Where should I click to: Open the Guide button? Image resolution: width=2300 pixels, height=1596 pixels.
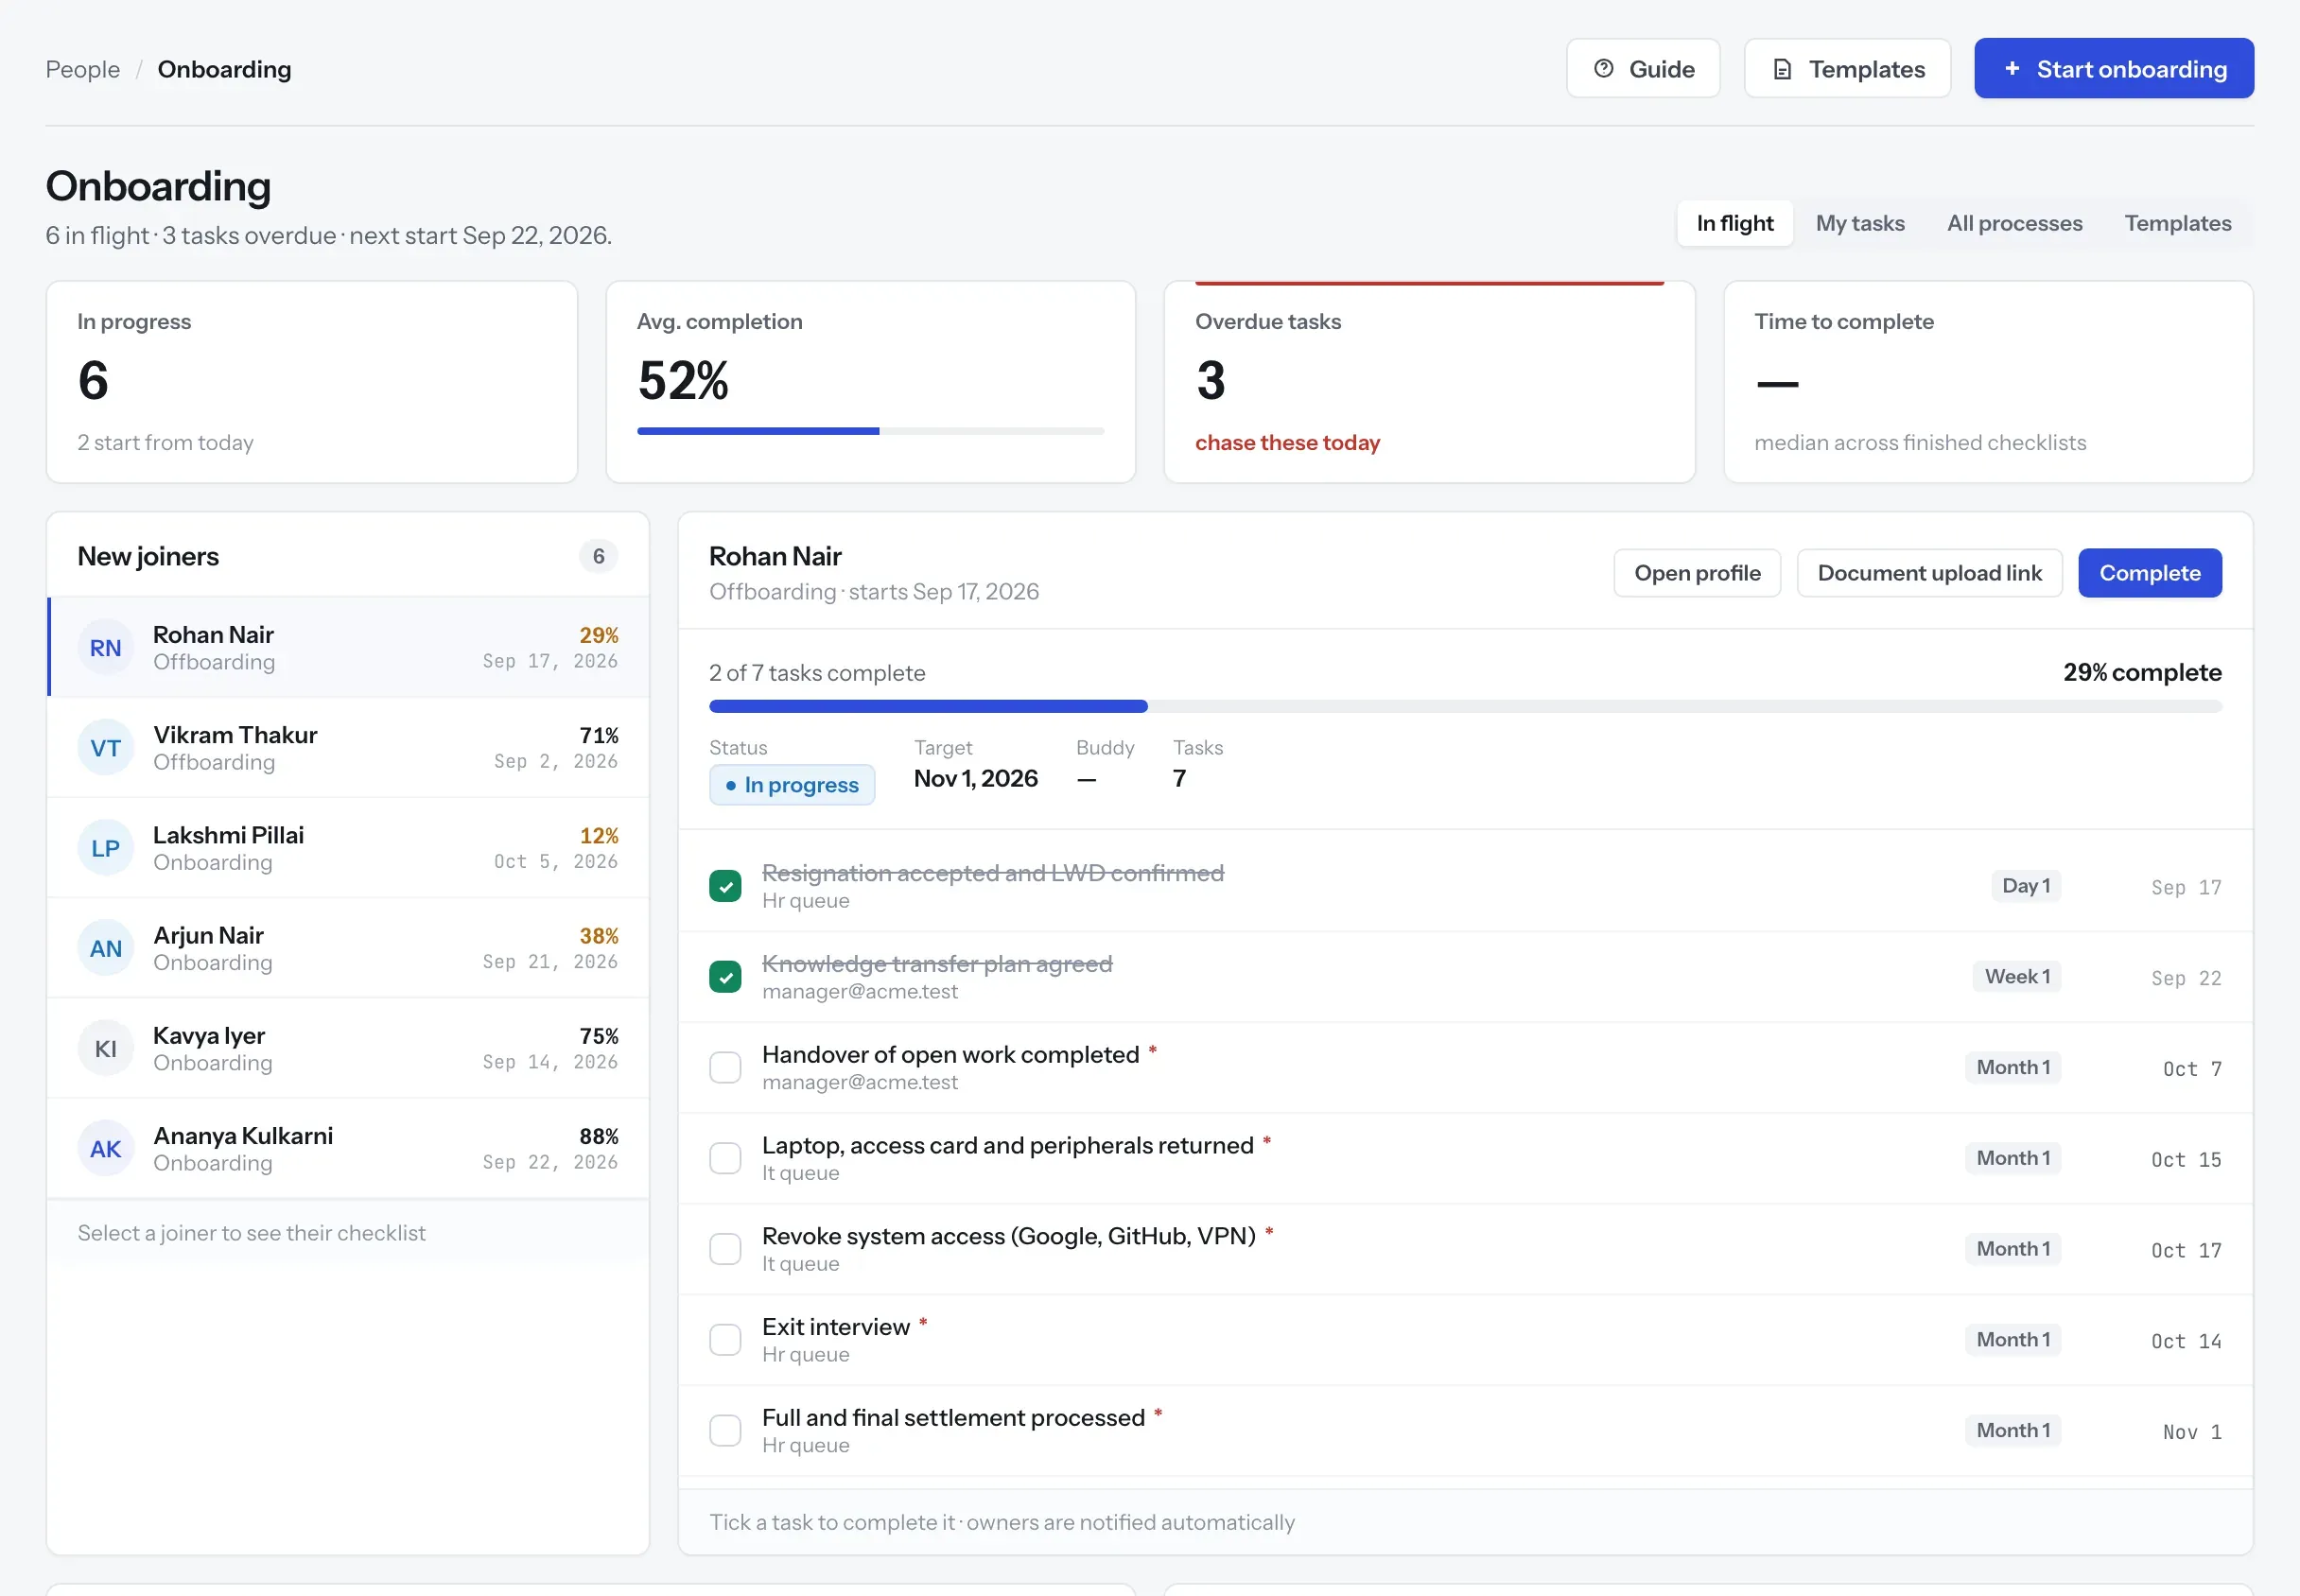click(x=1643, y=68)
